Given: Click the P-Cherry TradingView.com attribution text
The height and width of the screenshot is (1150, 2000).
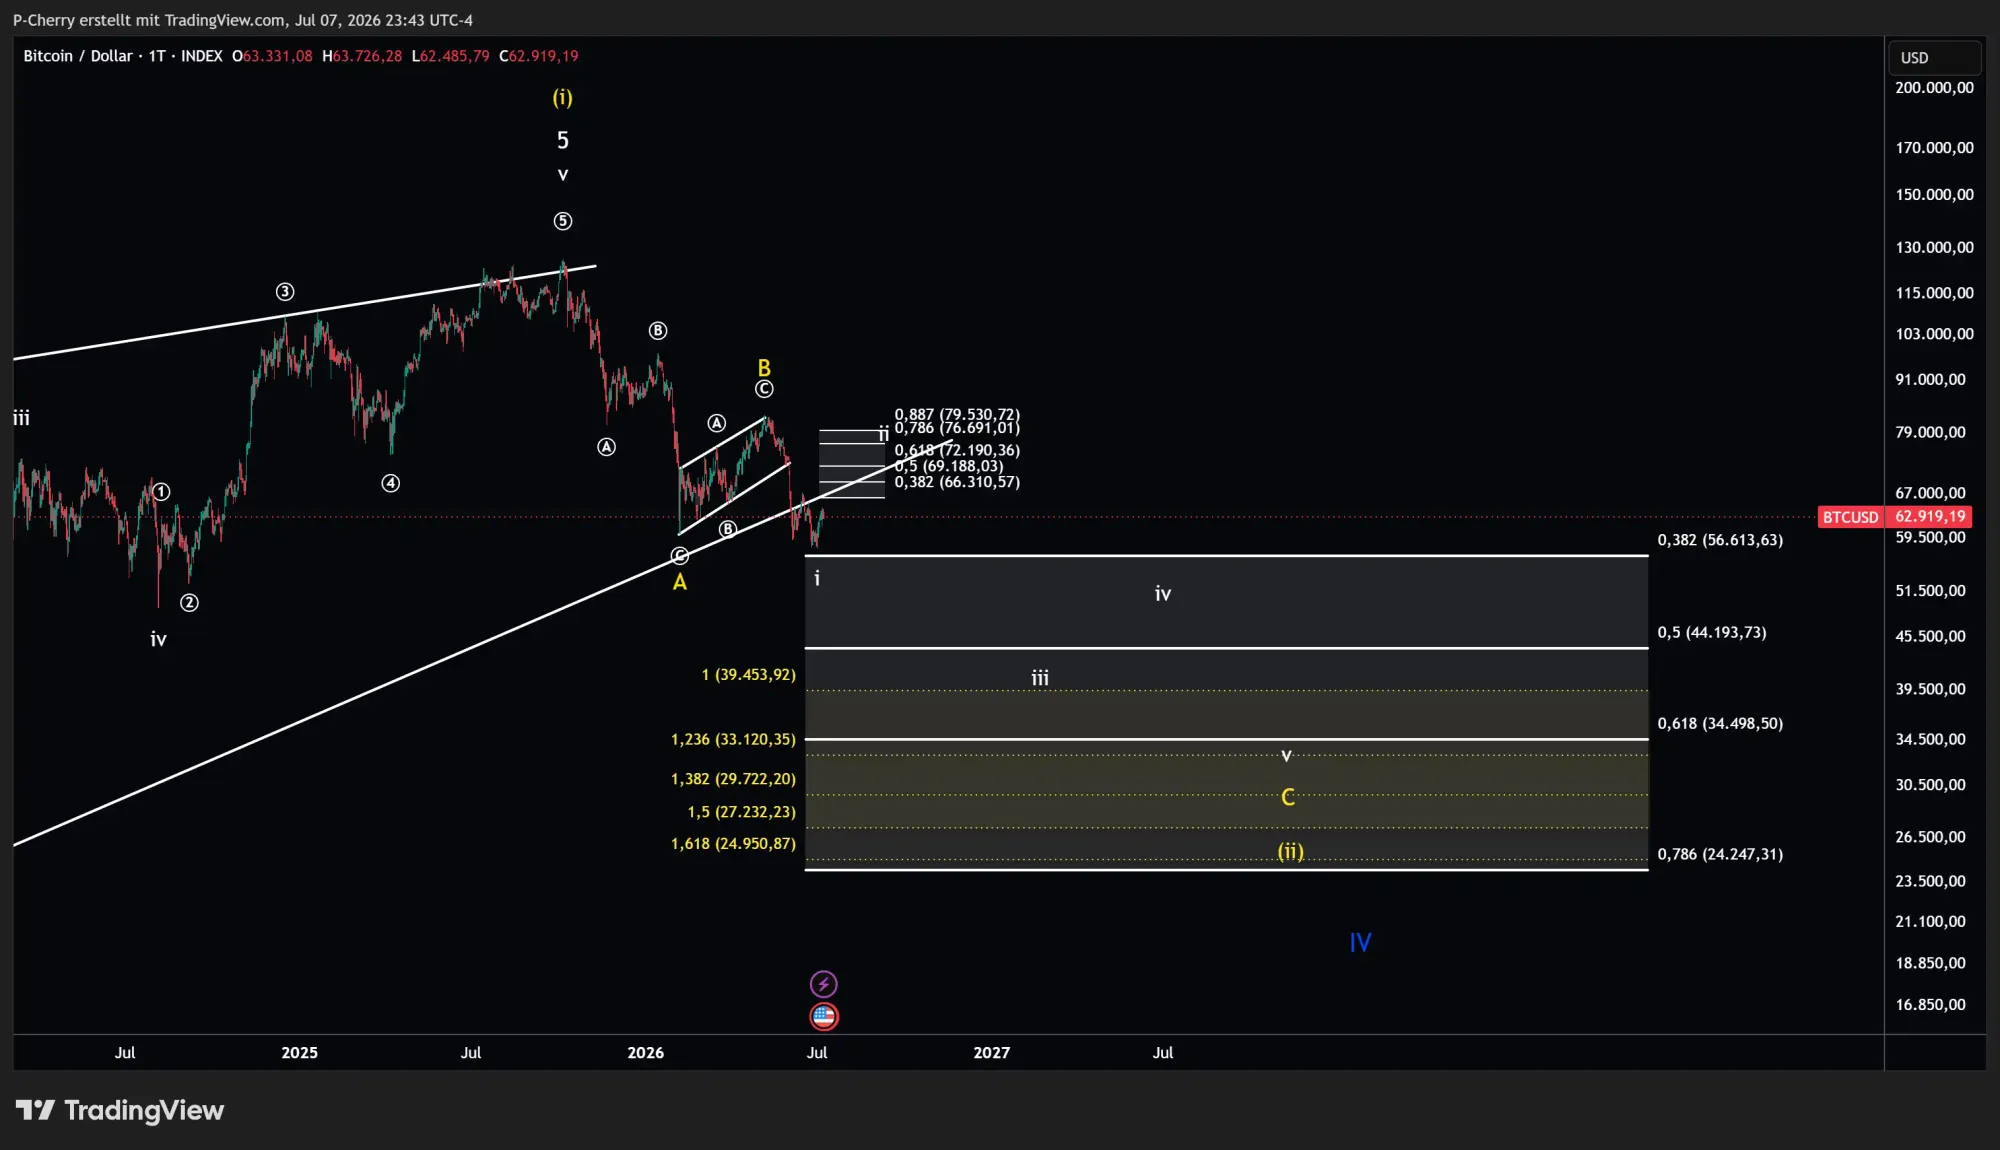Looking at the screenshot, I should (243, 20).
